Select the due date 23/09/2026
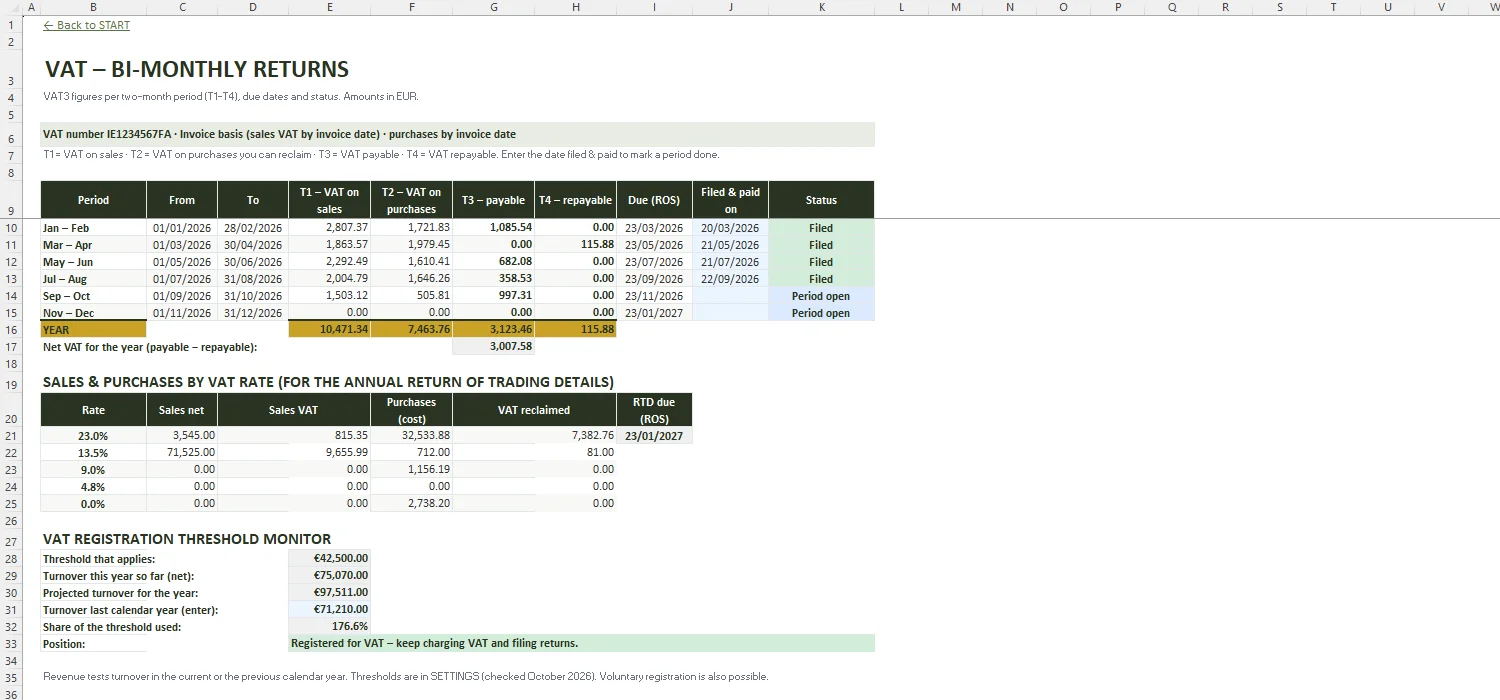 [654, 279]
